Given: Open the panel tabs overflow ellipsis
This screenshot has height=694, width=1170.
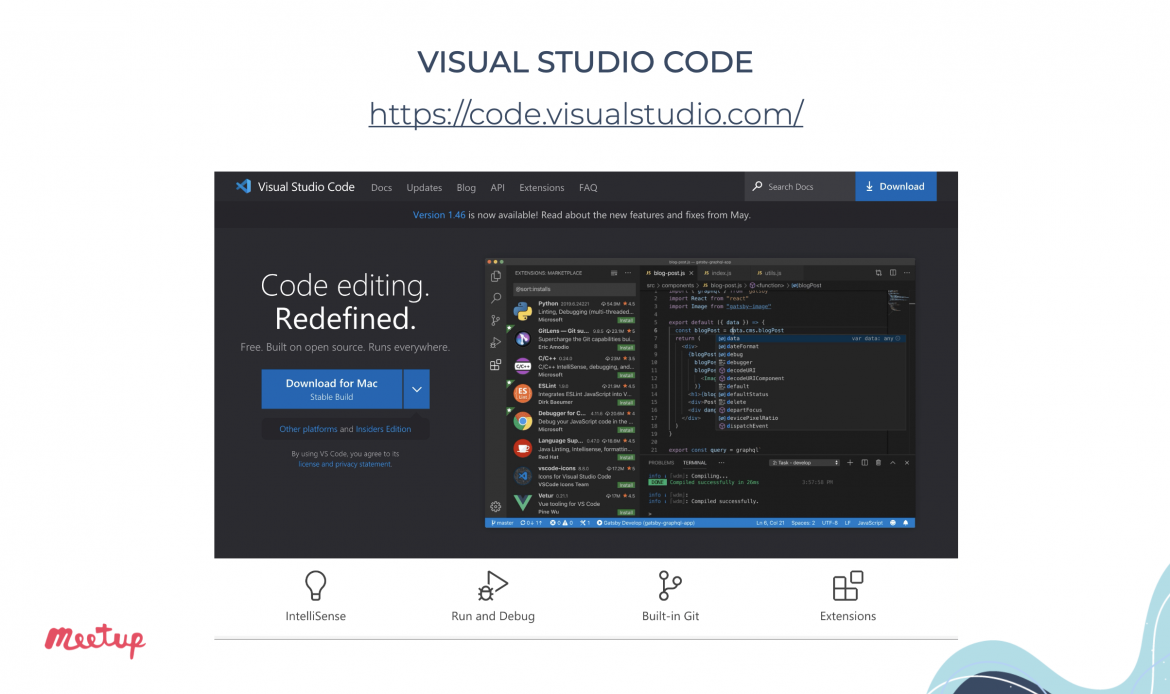Looking at the screenshot, I should (721, 463).
